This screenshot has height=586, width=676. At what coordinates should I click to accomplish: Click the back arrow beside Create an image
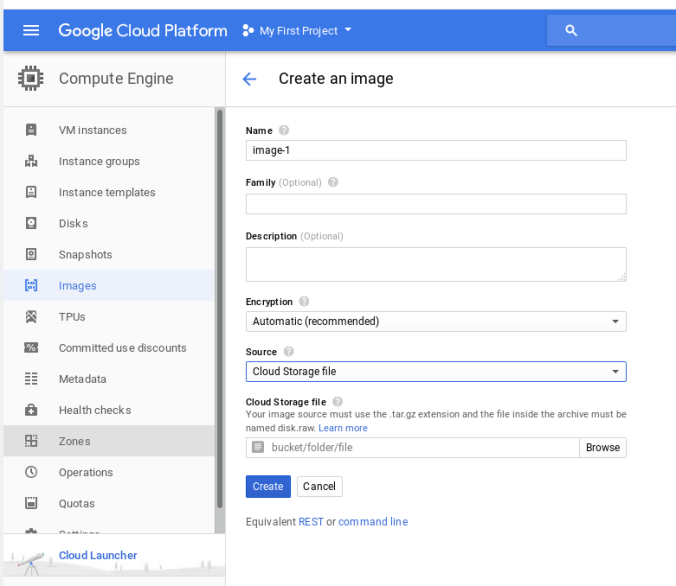[250, 79]
